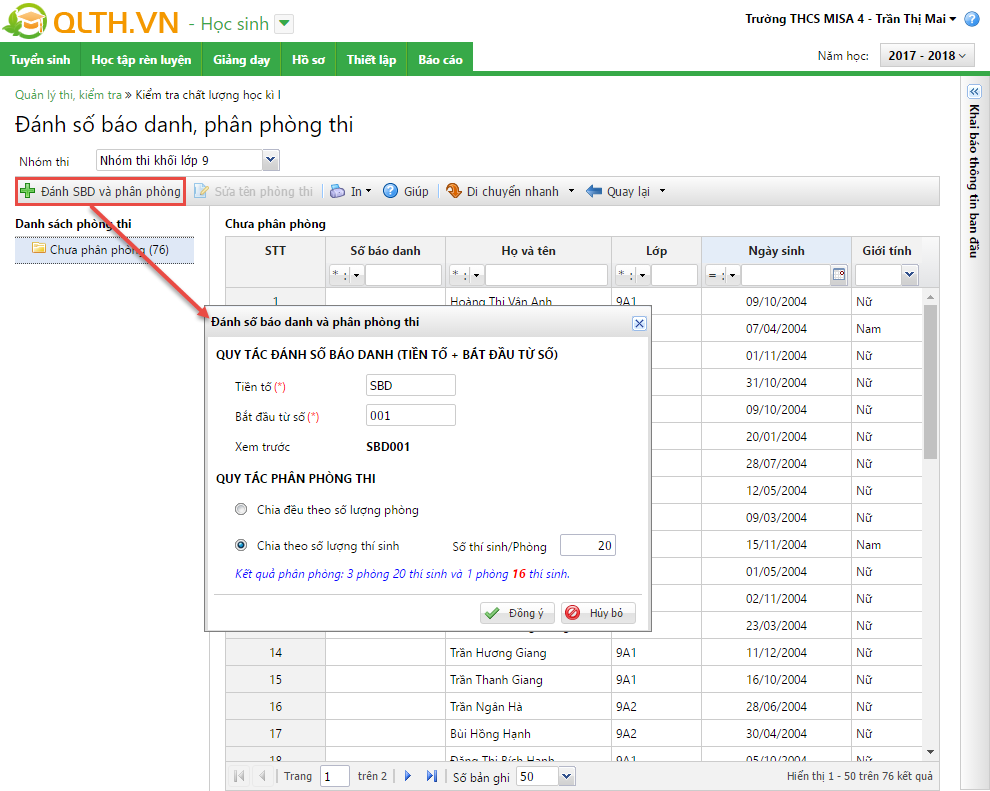Open the Ngày sinh calendar picker icon

838,275
